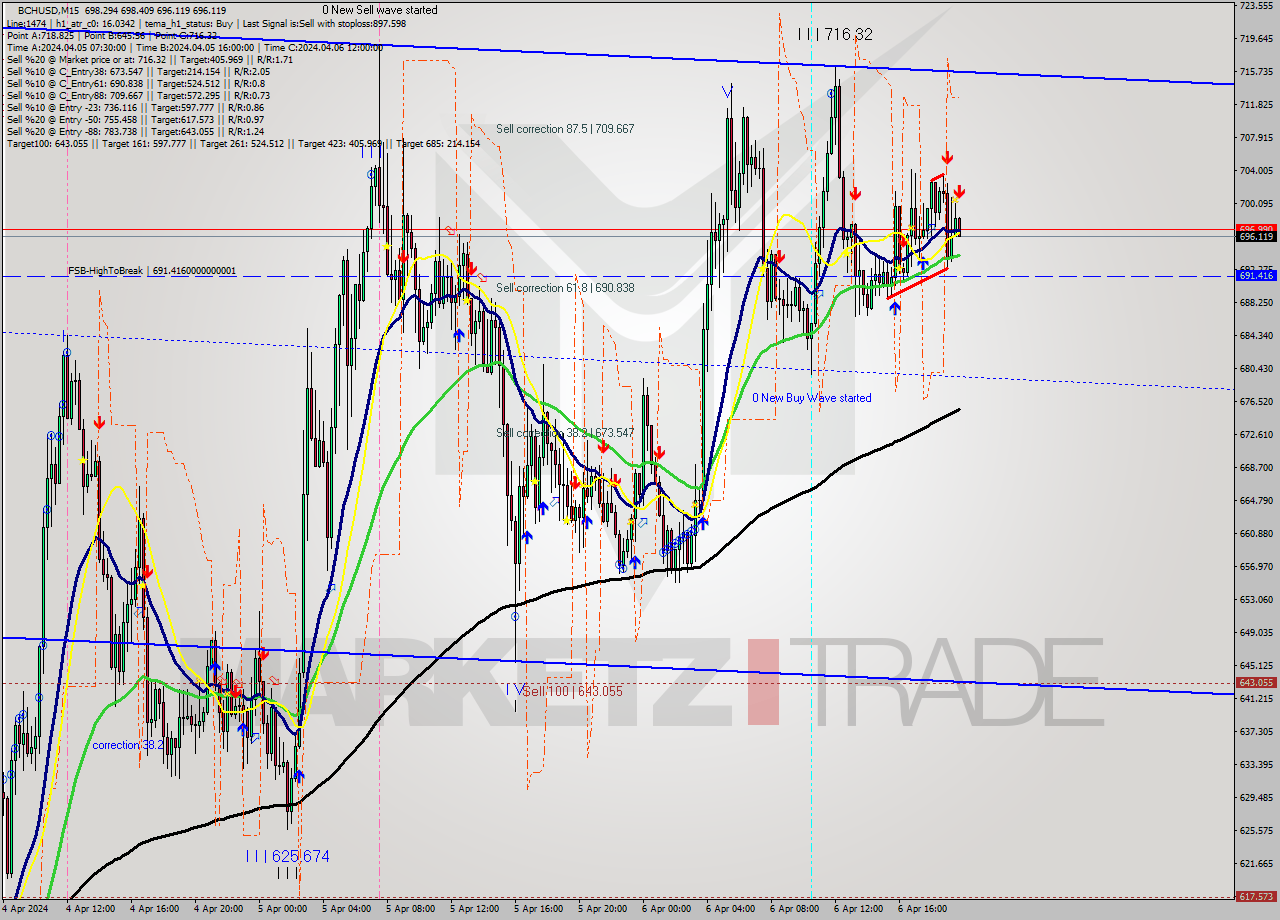This screenshot has width=1280, height=920.
Task: Click the 'Sell correction 38.2 | 673.547' label
Action: [x=565, y=433]
